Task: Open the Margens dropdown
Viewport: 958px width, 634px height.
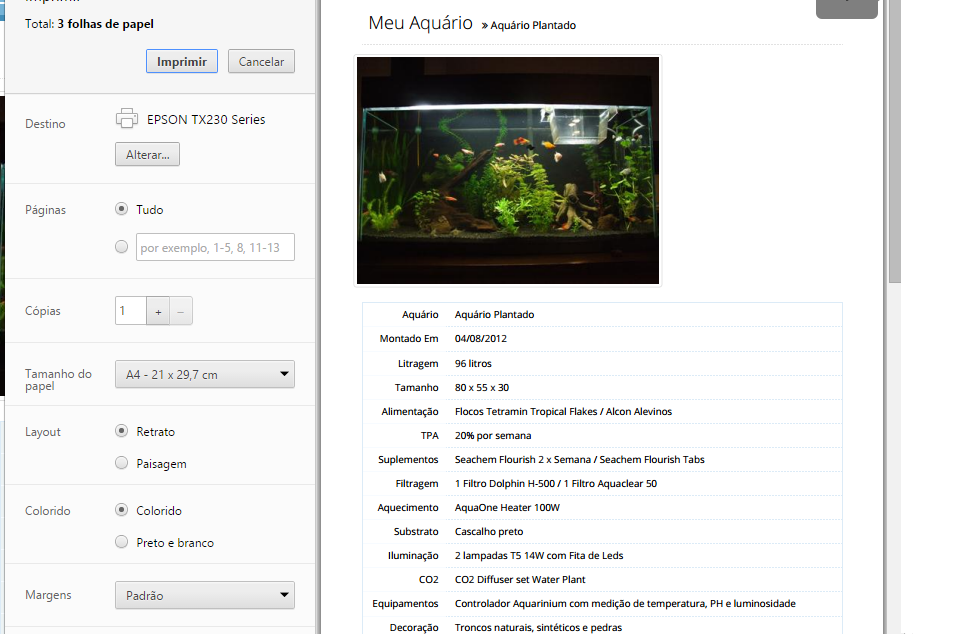Action: [205, 595]
